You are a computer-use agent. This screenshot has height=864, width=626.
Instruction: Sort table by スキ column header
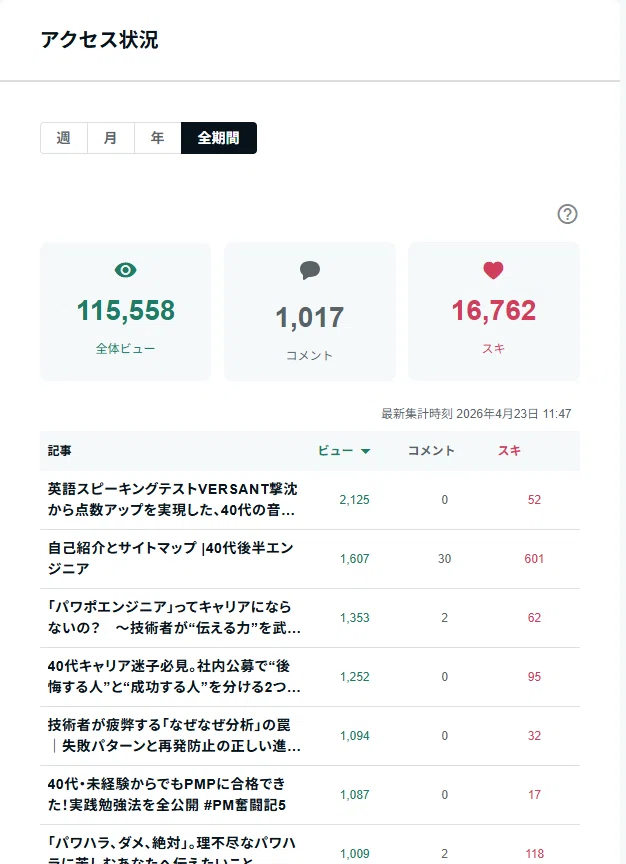tap(509, 451)
